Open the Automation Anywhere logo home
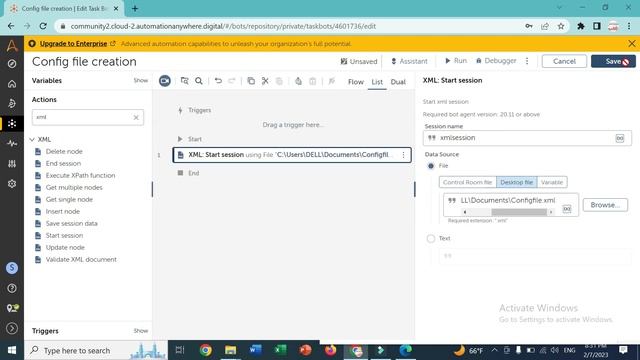Image resolution: width=640 pixels, height=360 pixels. pos(12,45)
